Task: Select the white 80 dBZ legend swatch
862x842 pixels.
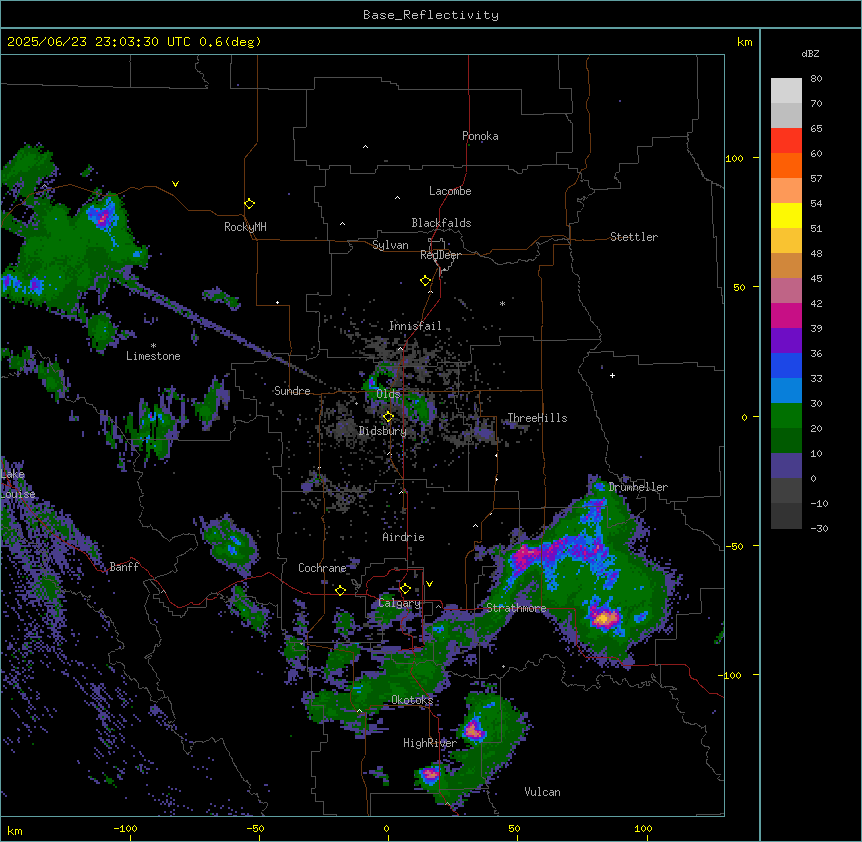Action: [x=786, y=91]
